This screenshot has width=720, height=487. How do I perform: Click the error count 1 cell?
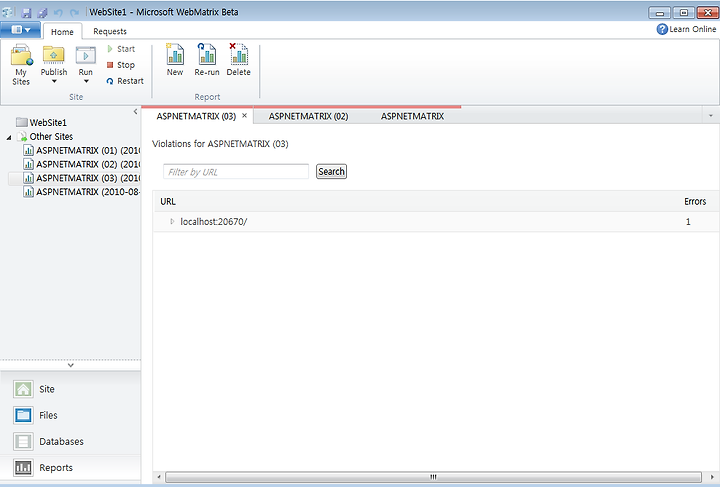688,222
